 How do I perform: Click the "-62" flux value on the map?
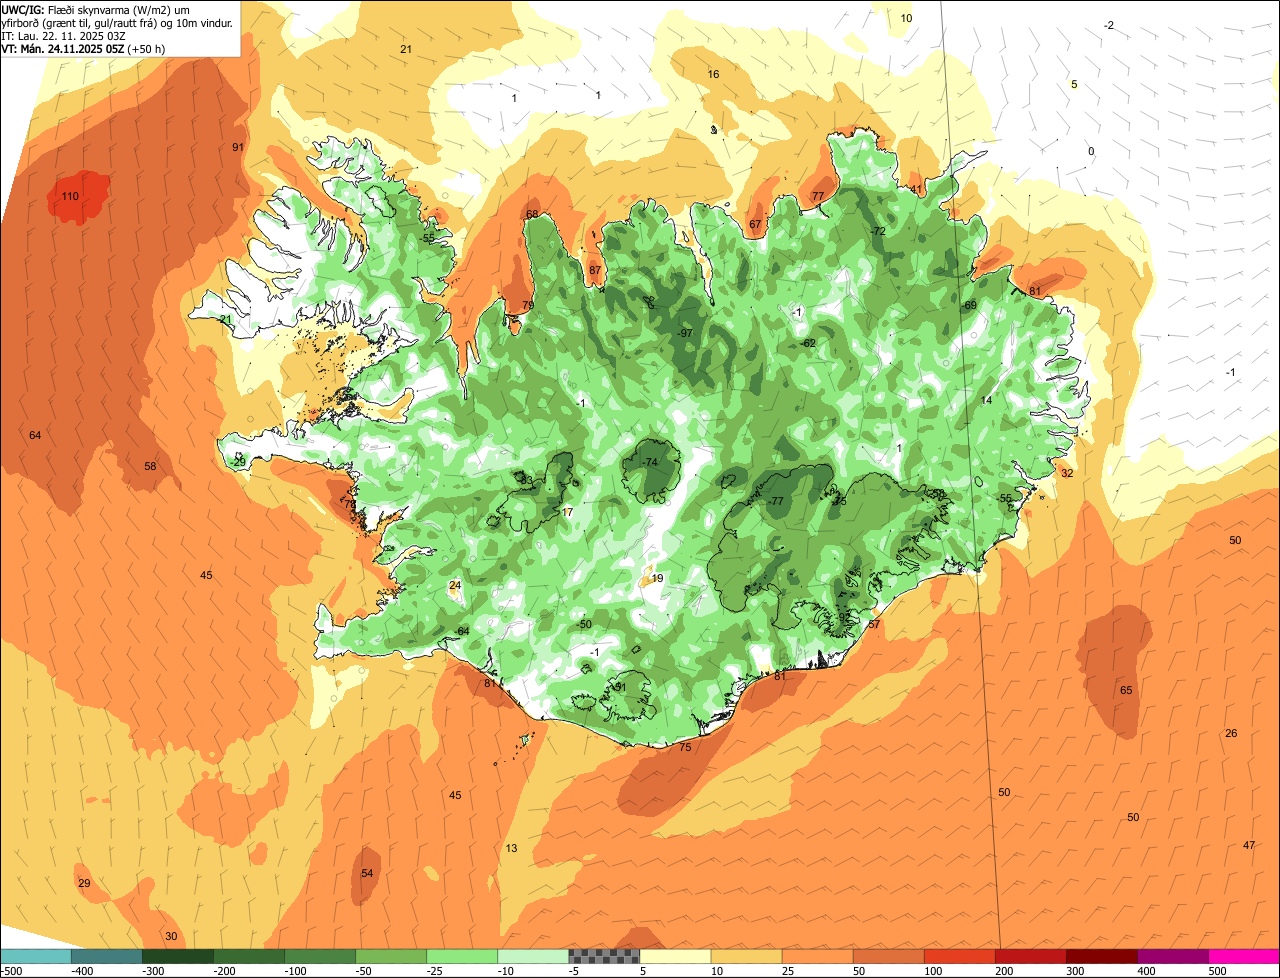(808, 343)
